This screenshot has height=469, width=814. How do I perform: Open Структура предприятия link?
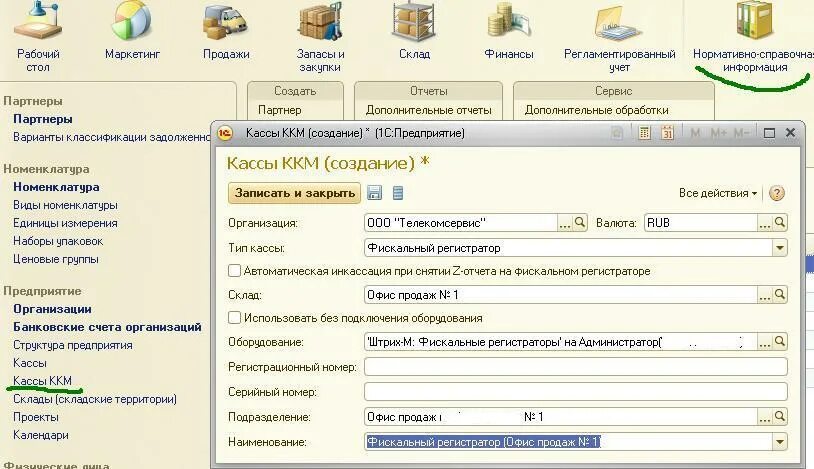73,345
